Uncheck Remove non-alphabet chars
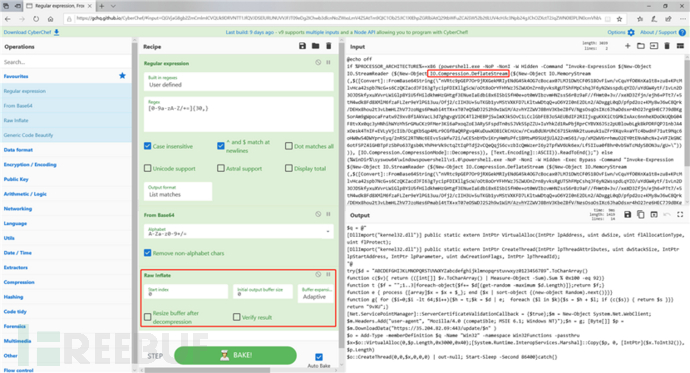Image resolution: width=690 pixels, height=373 pixels. [x=148, y=253]
